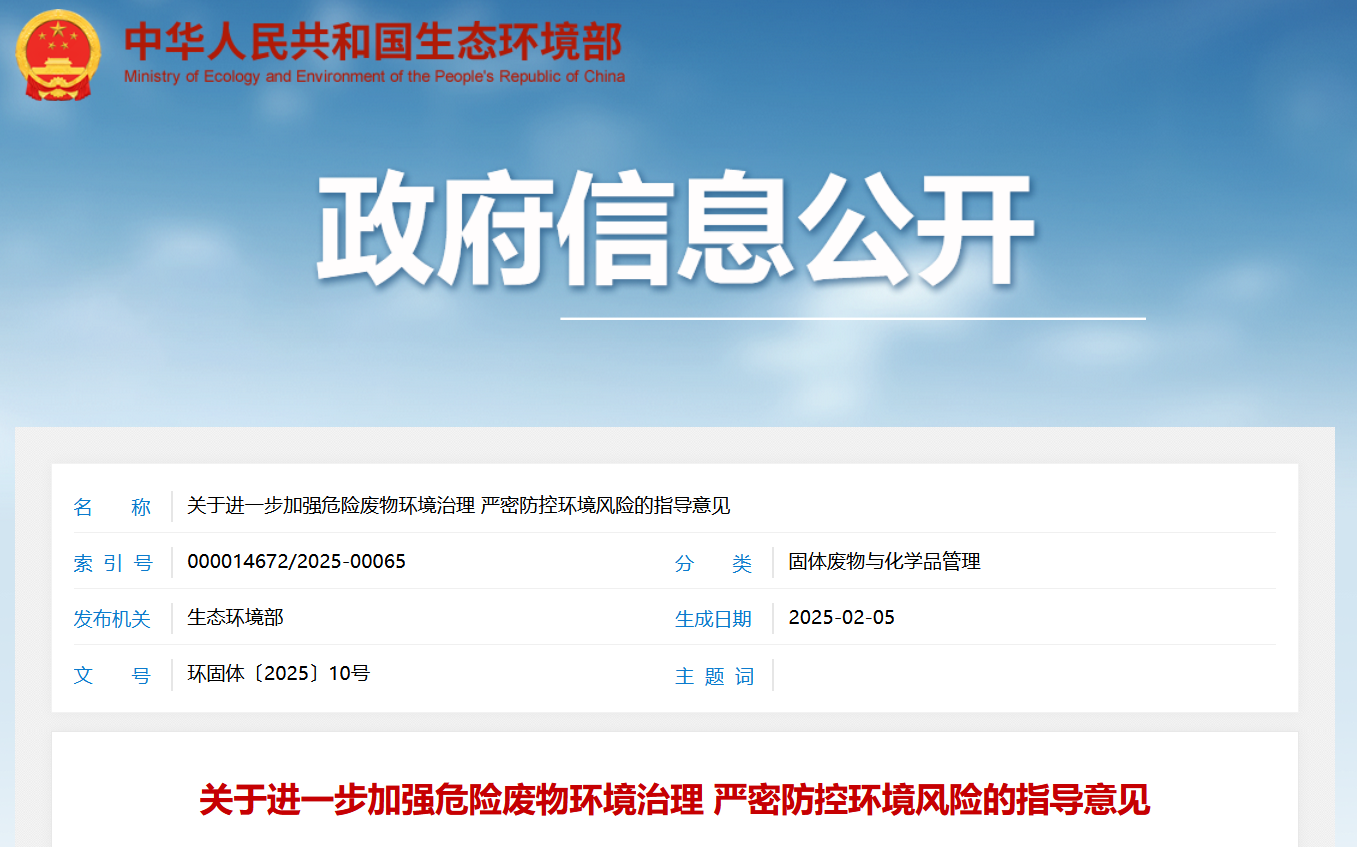Viewport: 1357px width, 847px height.
Task: Click index number 000014672/2025-00065
Action: click(x=296, y=561)
